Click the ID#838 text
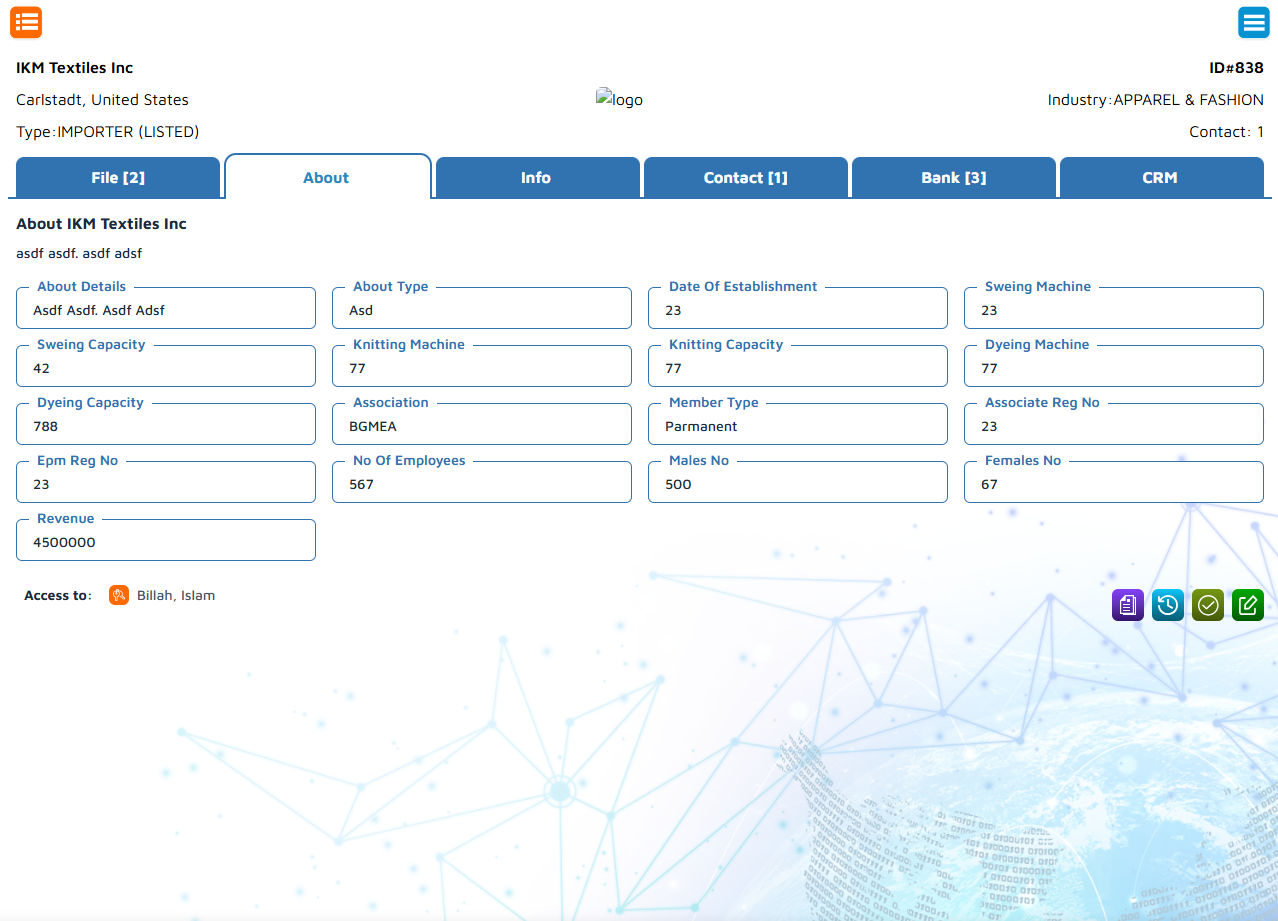 point(1236,68)
